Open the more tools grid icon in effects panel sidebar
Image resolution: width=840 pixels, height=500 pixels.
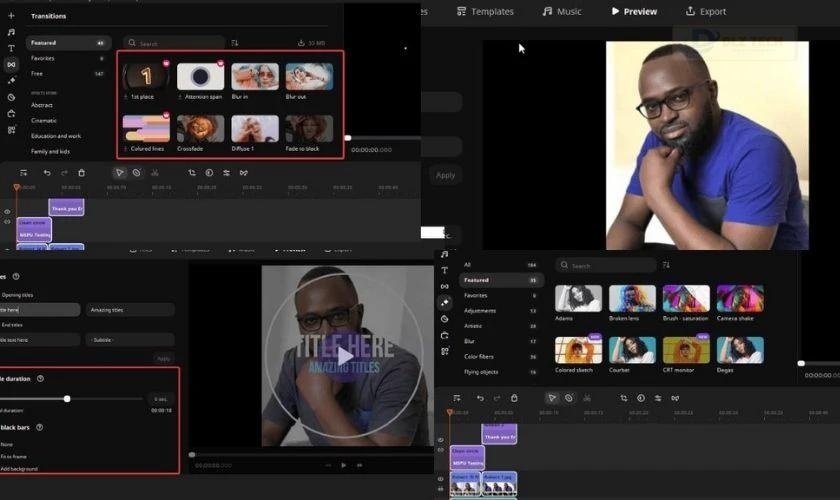(x=445, y=352)
